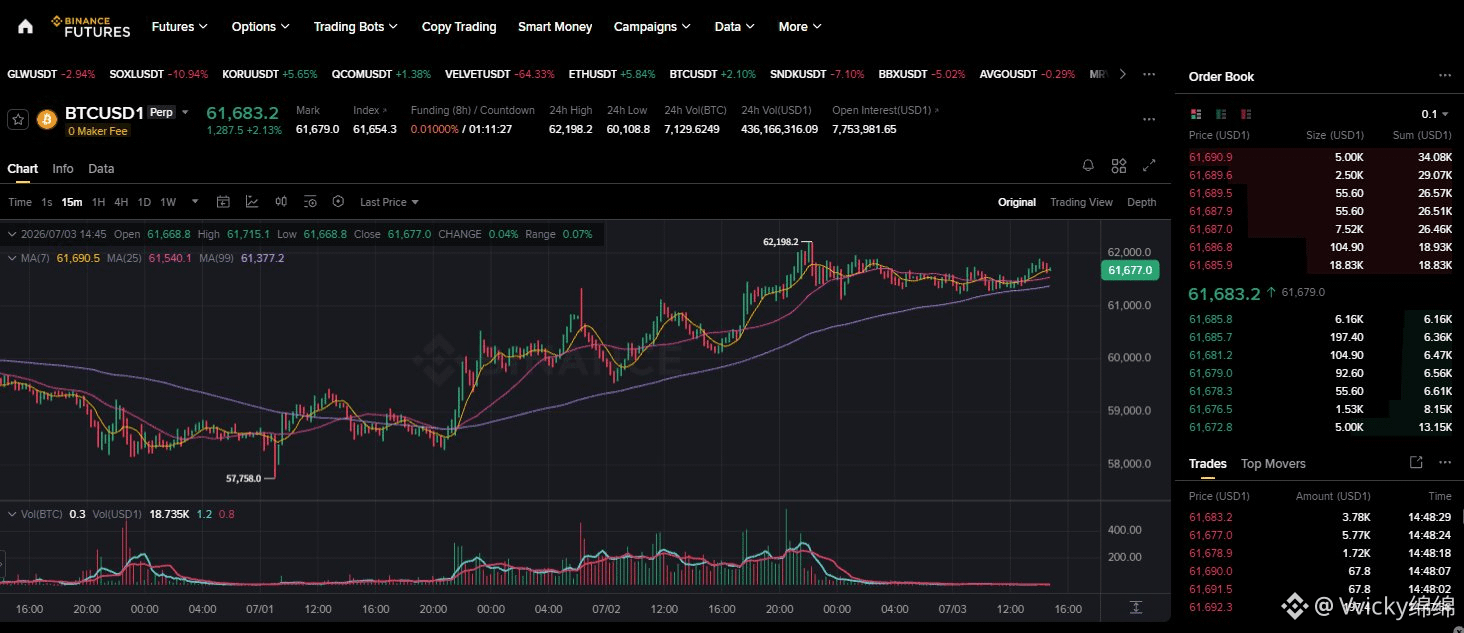Open the Trading Bots dropdown menu

pos(356,27)
